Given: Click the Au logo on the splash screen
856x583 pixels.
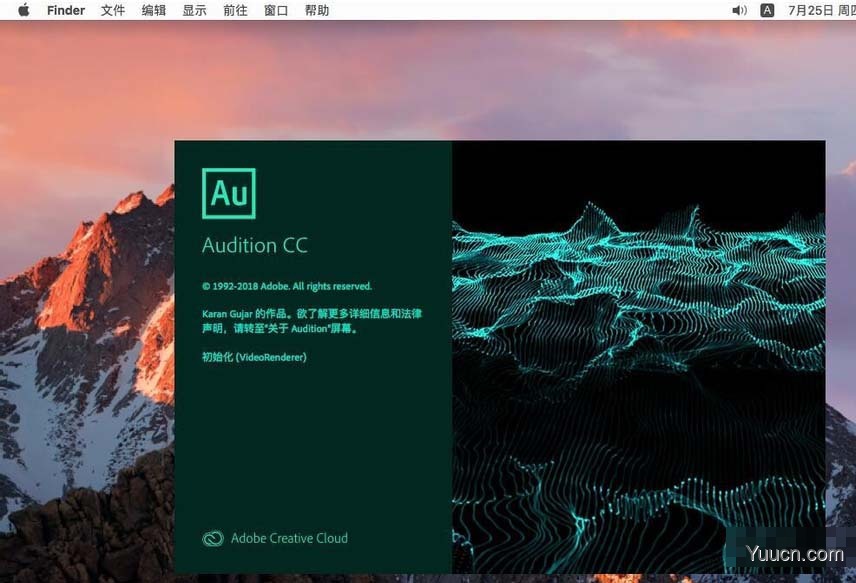Looking at the screenshot, I should (x=228, y=193).
